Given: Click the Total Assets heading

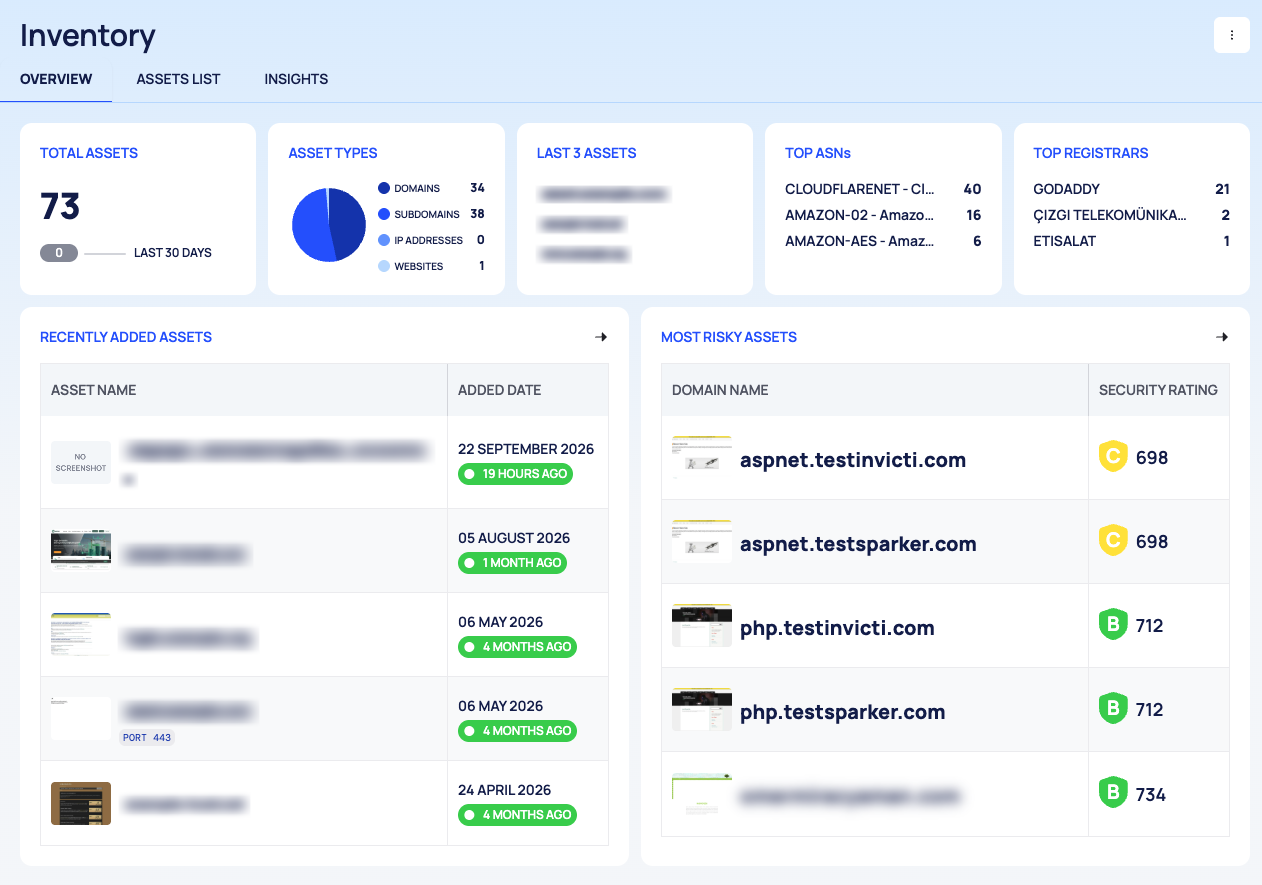Looking at the screenshot, I should click(x=89, y=153).
